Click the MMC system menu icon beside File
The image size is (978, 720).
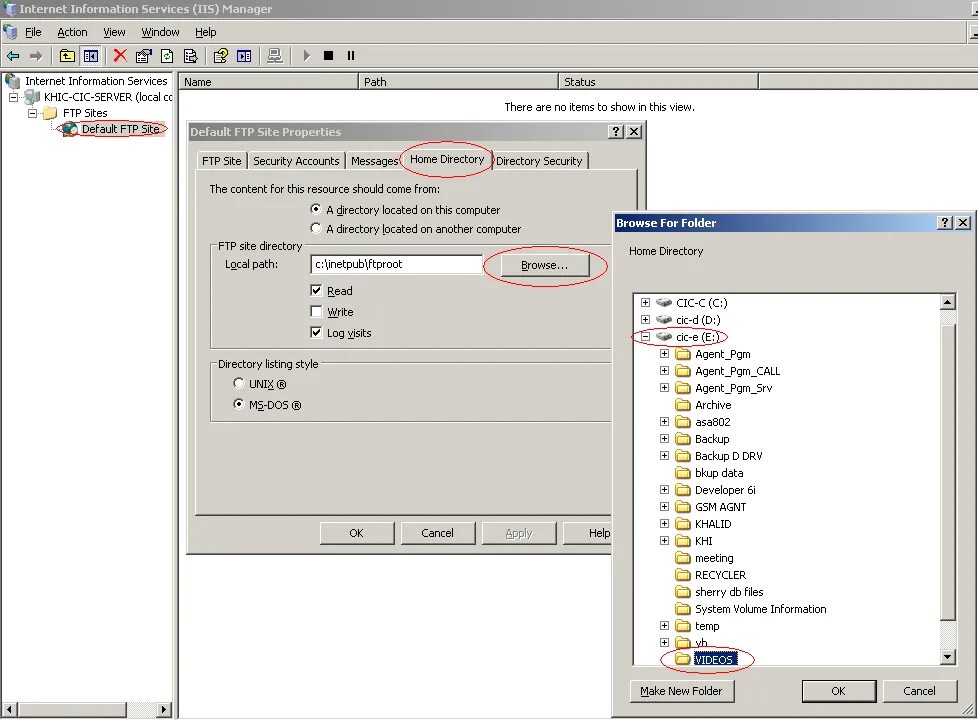[10, 32]
